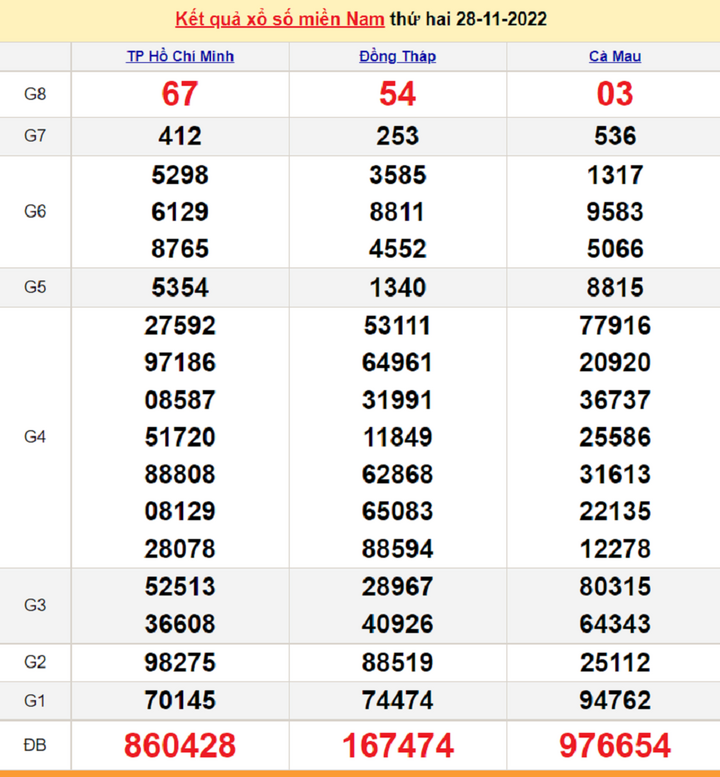720x777 pixels.
Task: Click G4 number 11849
Action: point(397,437)
